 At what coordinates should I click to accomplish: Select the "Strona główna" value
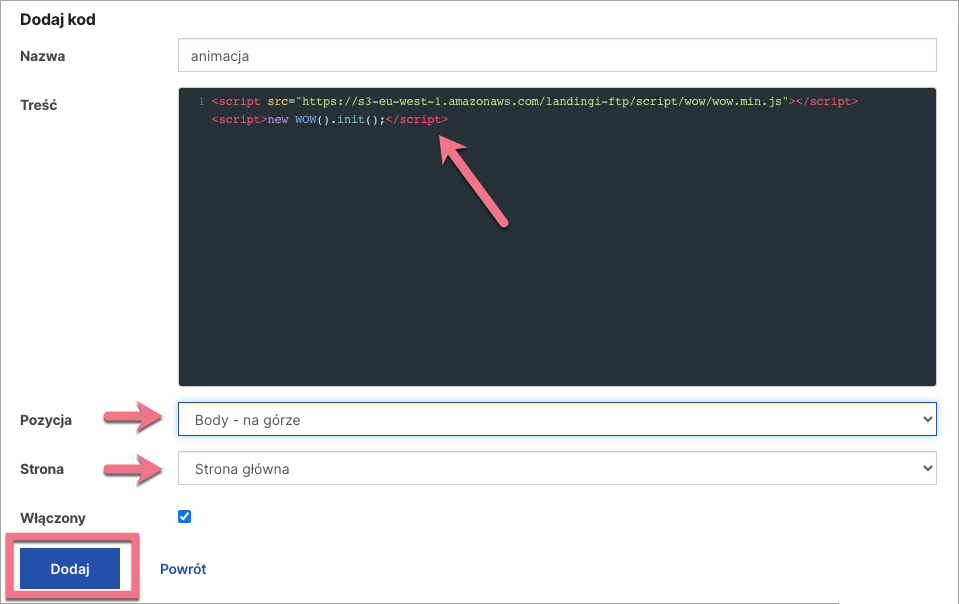click(x=241, y=468)
